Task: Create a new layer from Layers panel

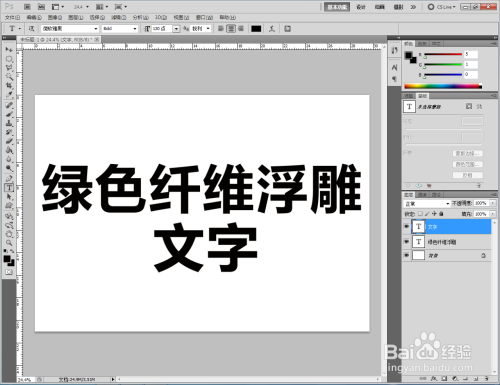Action: pos(476,379)
